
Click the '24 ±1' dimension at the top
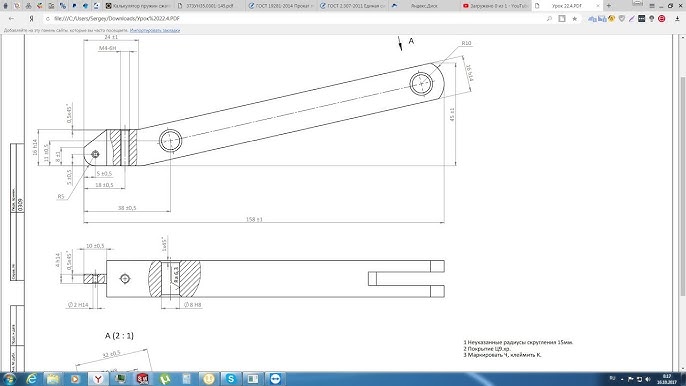pos(111,37)
